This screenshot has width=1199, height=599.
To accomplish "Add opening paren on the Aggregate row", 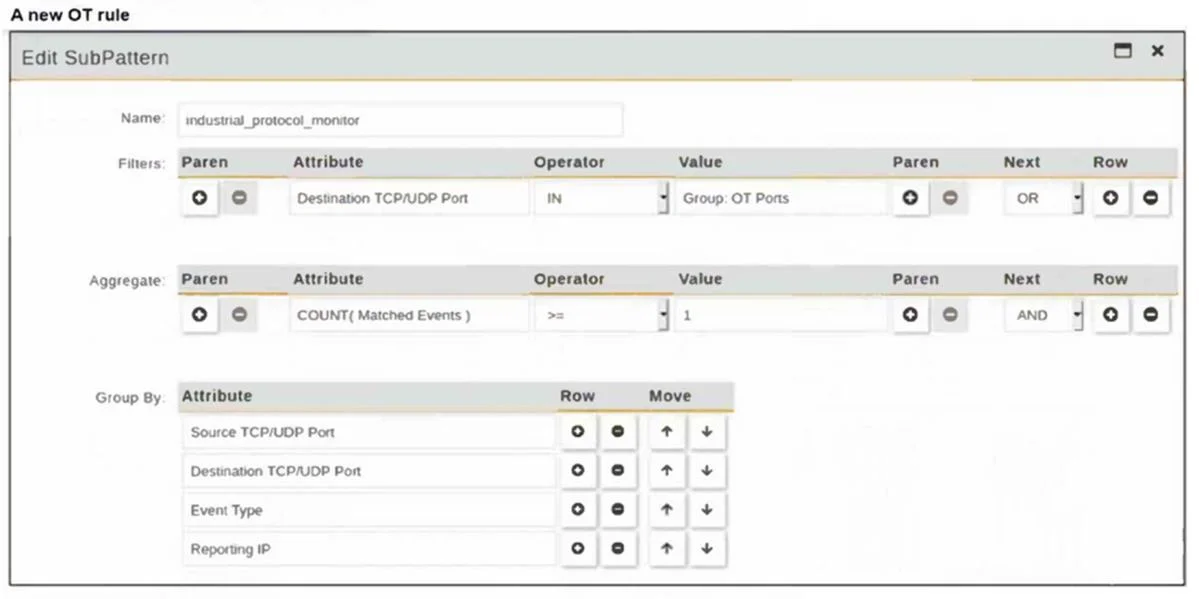I will tap(200, 315).
